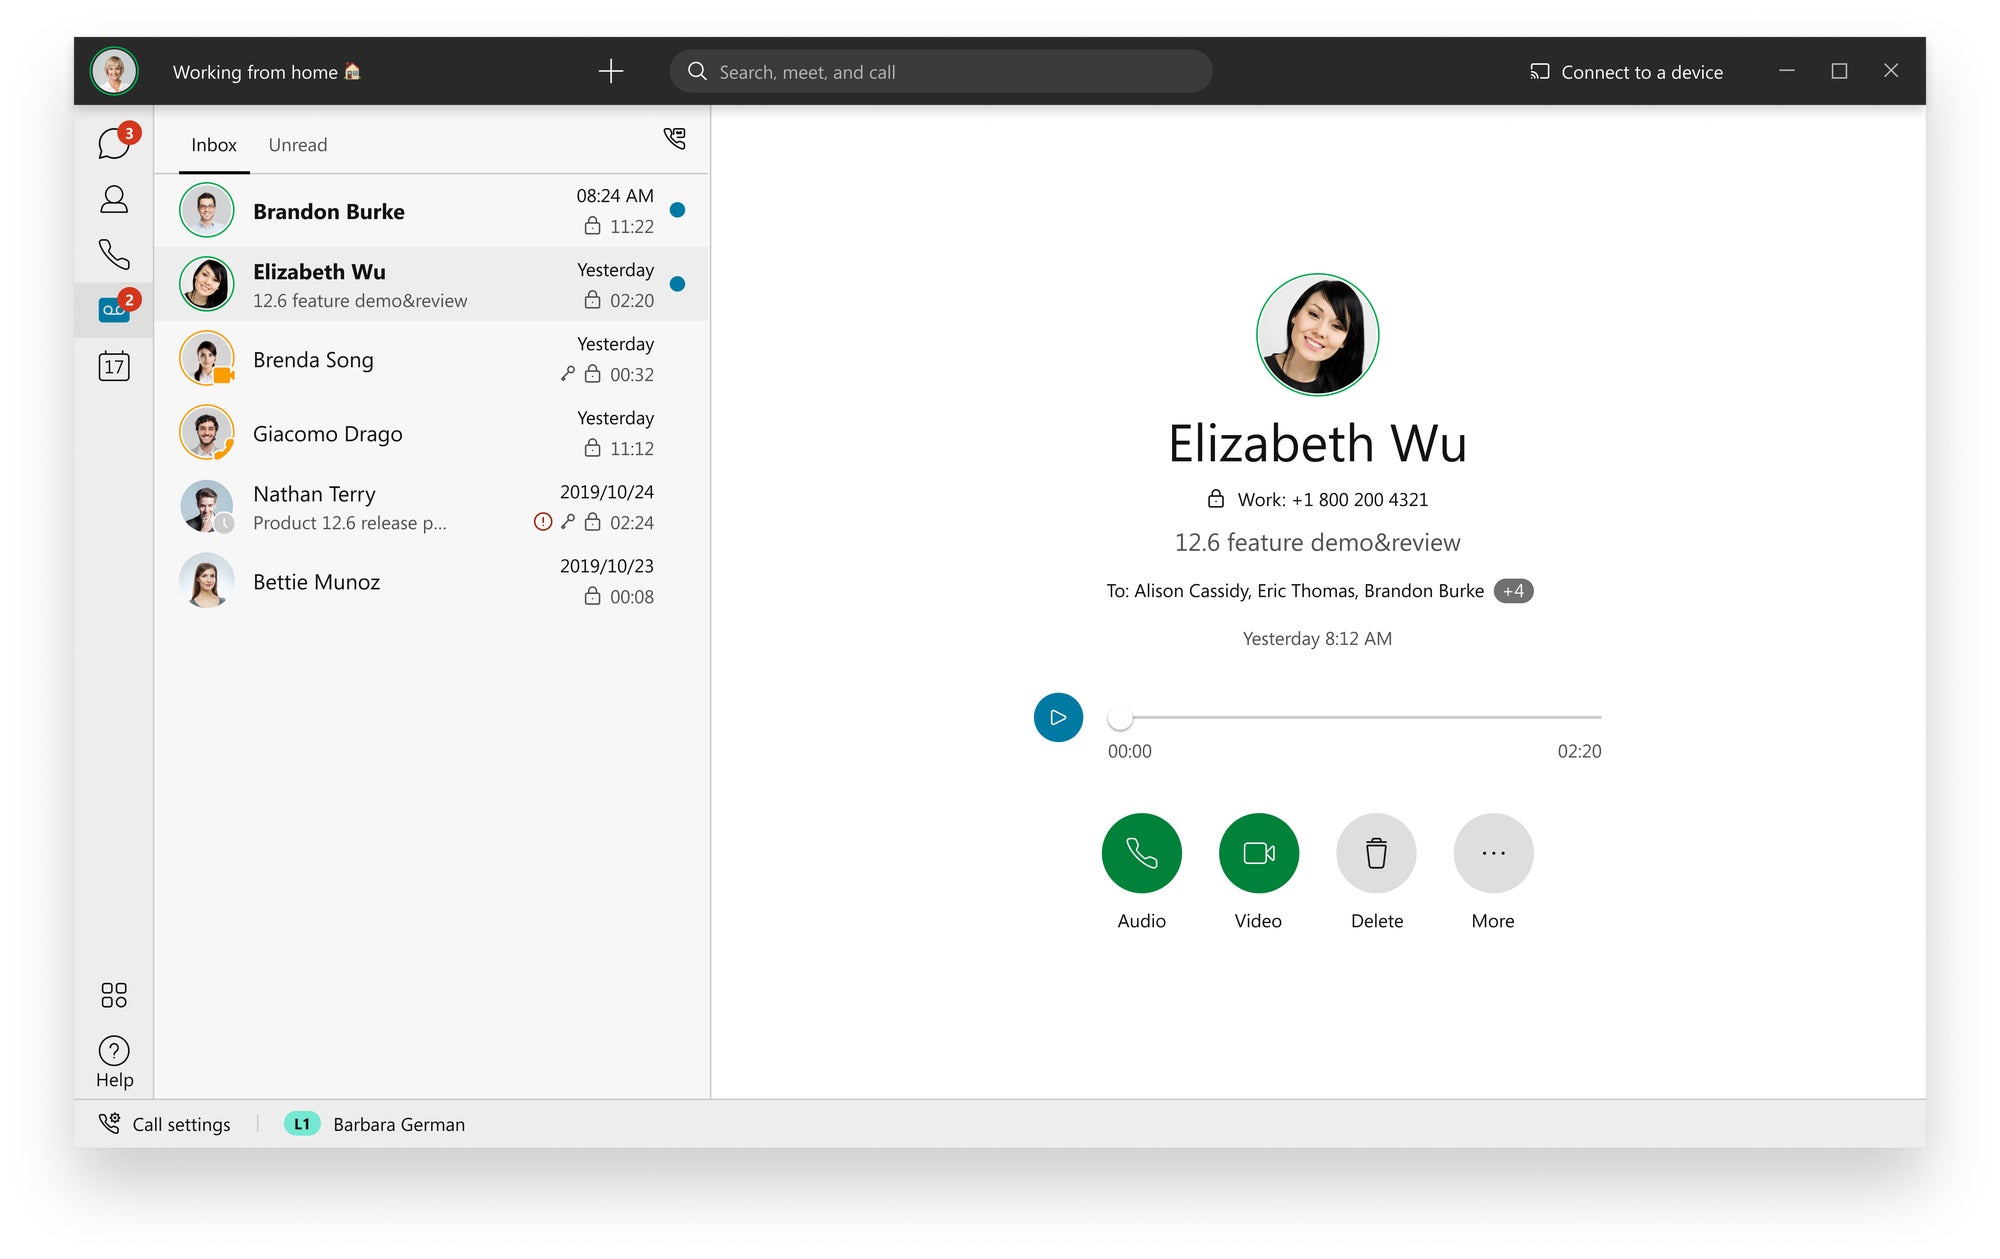
Task: Click the Help question mark icon
Action: pos(114,1051)
